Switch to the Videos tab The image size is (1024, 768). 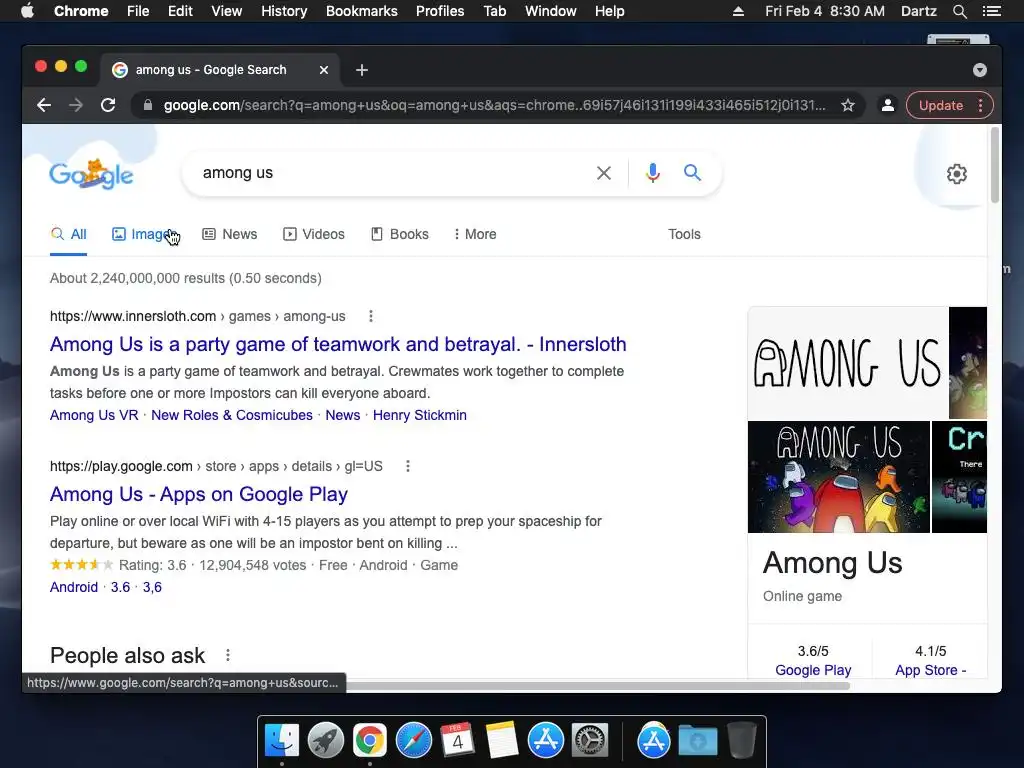pos(313,234)
